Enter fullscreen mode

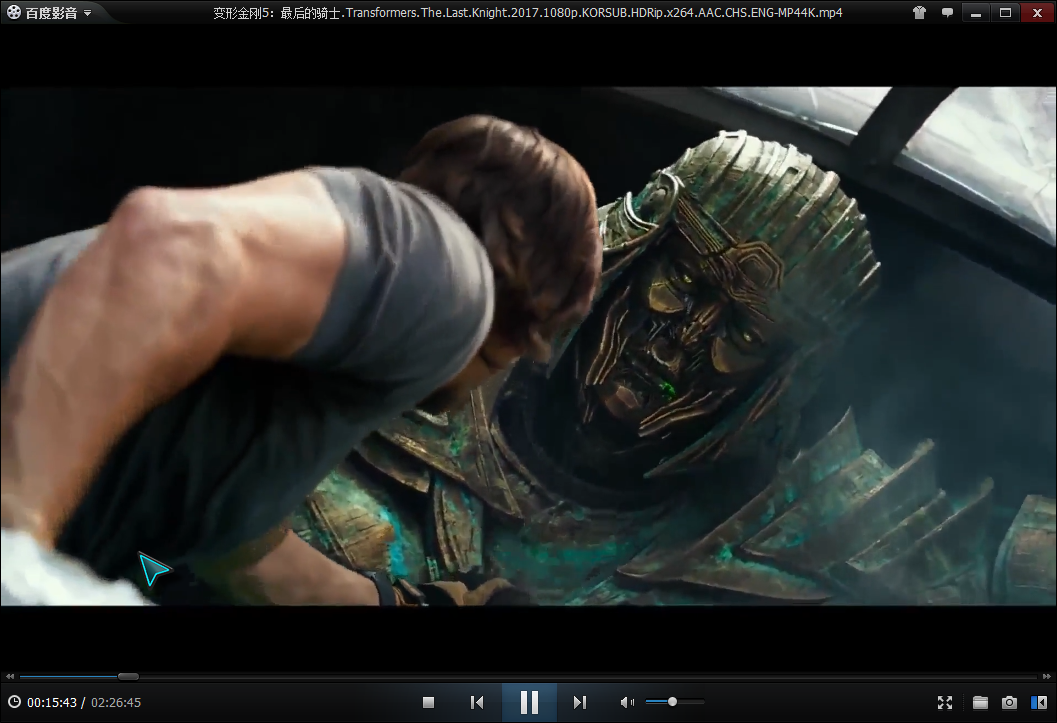pos(945,702)
